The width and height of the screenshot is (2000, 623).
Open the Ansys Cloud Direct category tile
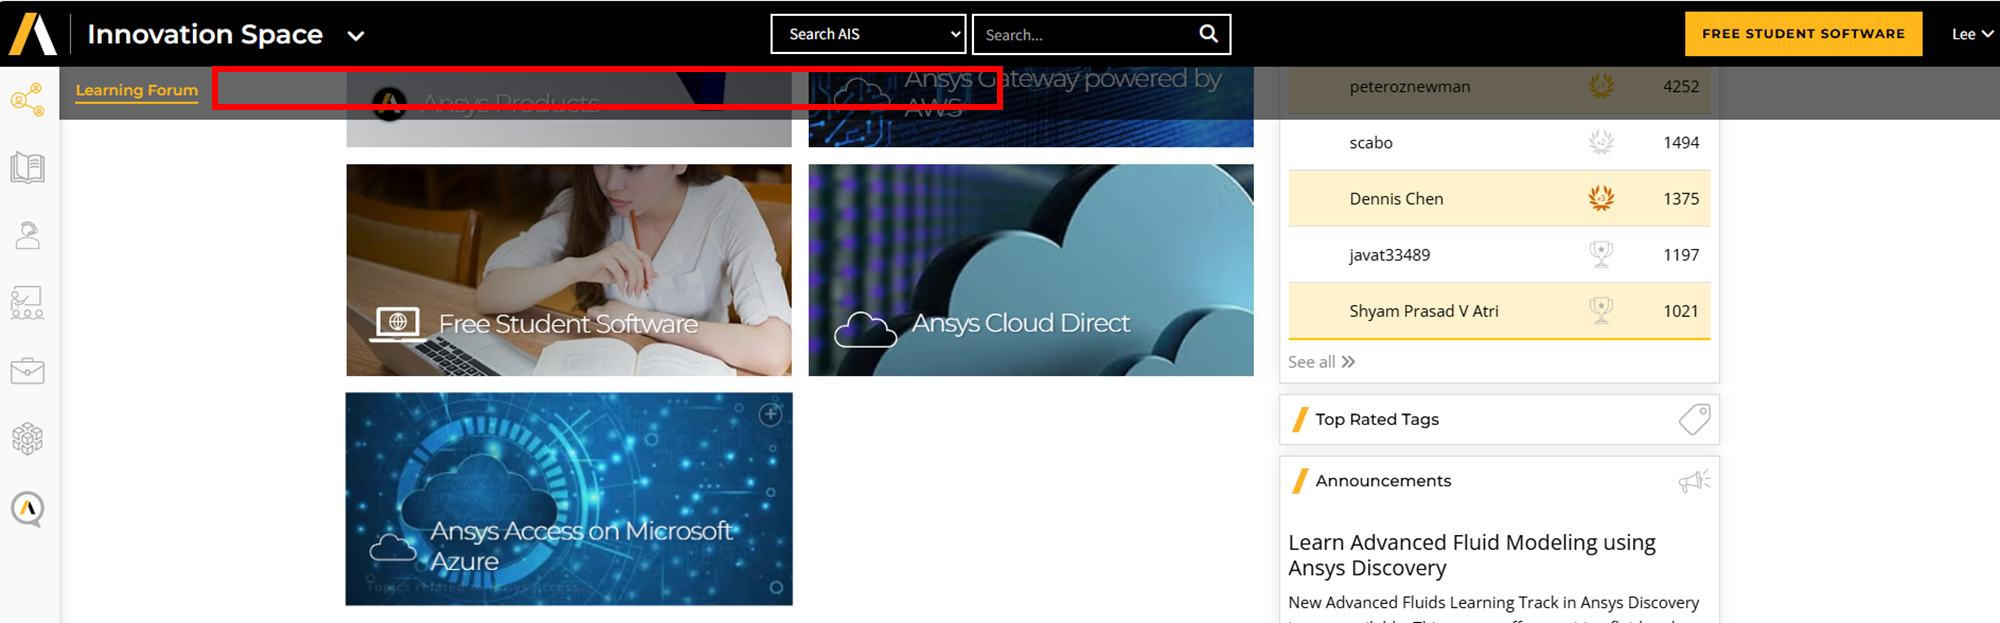(x=1030, y=270)
